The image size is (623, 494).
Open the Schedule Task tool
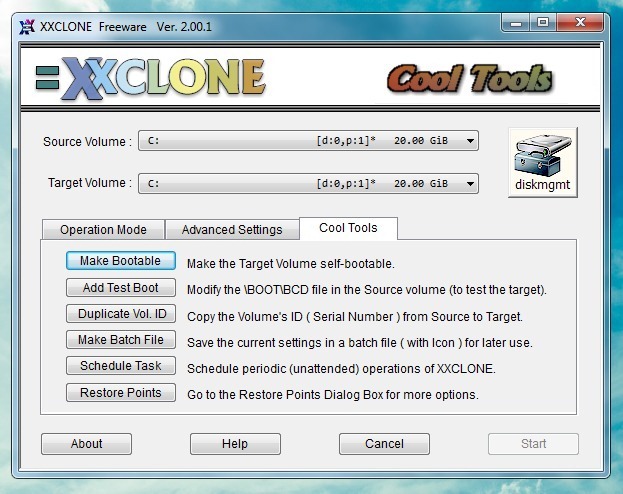pos(120,366)
